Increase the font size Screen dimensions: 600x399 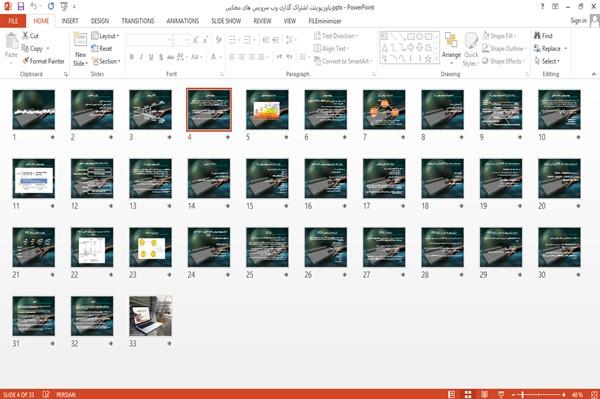click(196, 40)
